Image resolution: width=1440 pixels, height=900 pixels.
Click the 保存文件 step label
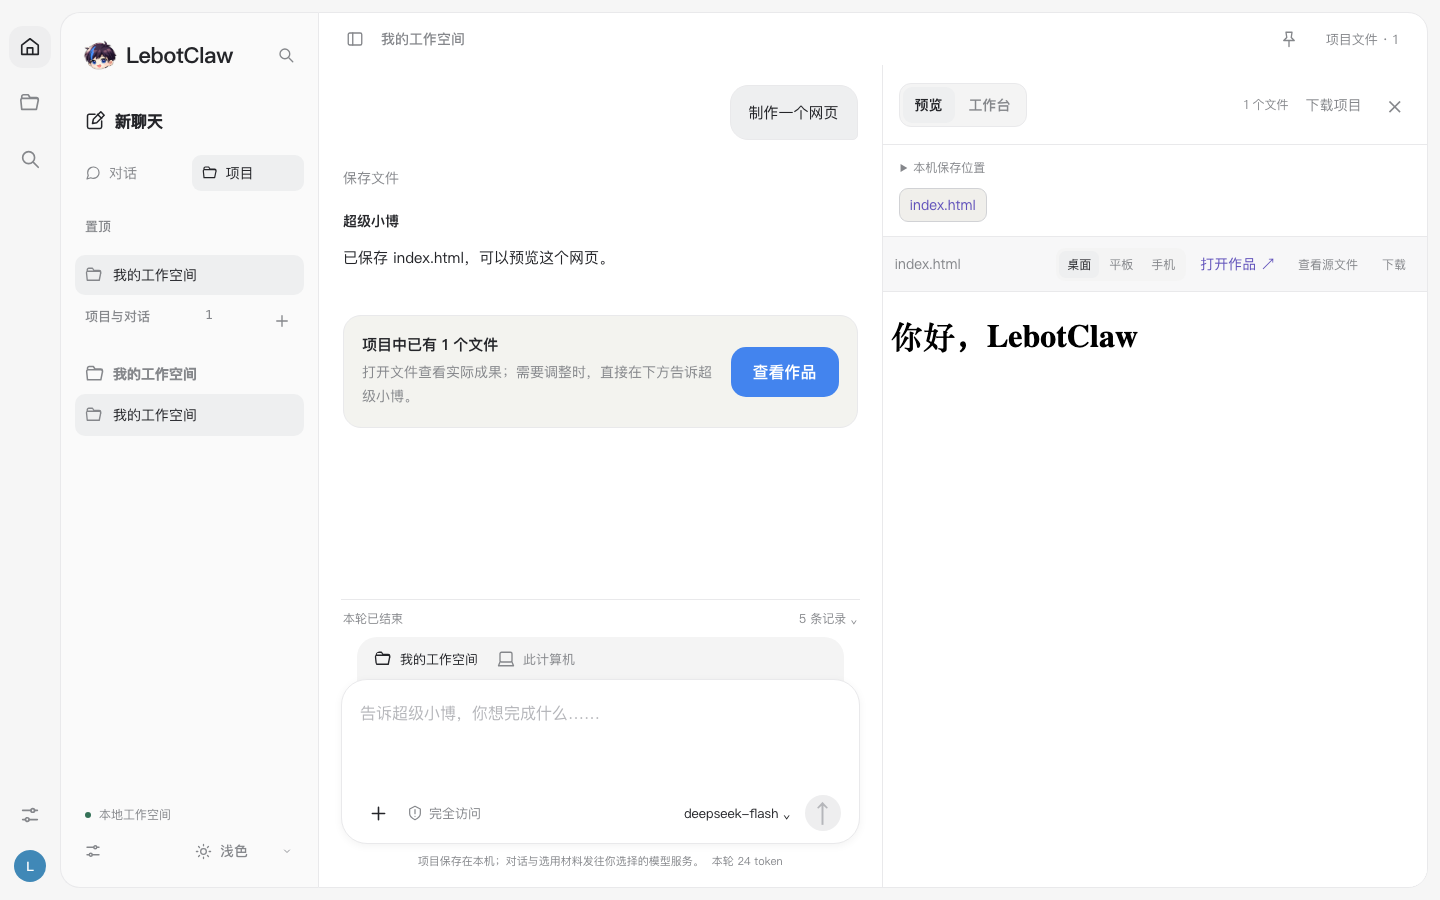371,178
